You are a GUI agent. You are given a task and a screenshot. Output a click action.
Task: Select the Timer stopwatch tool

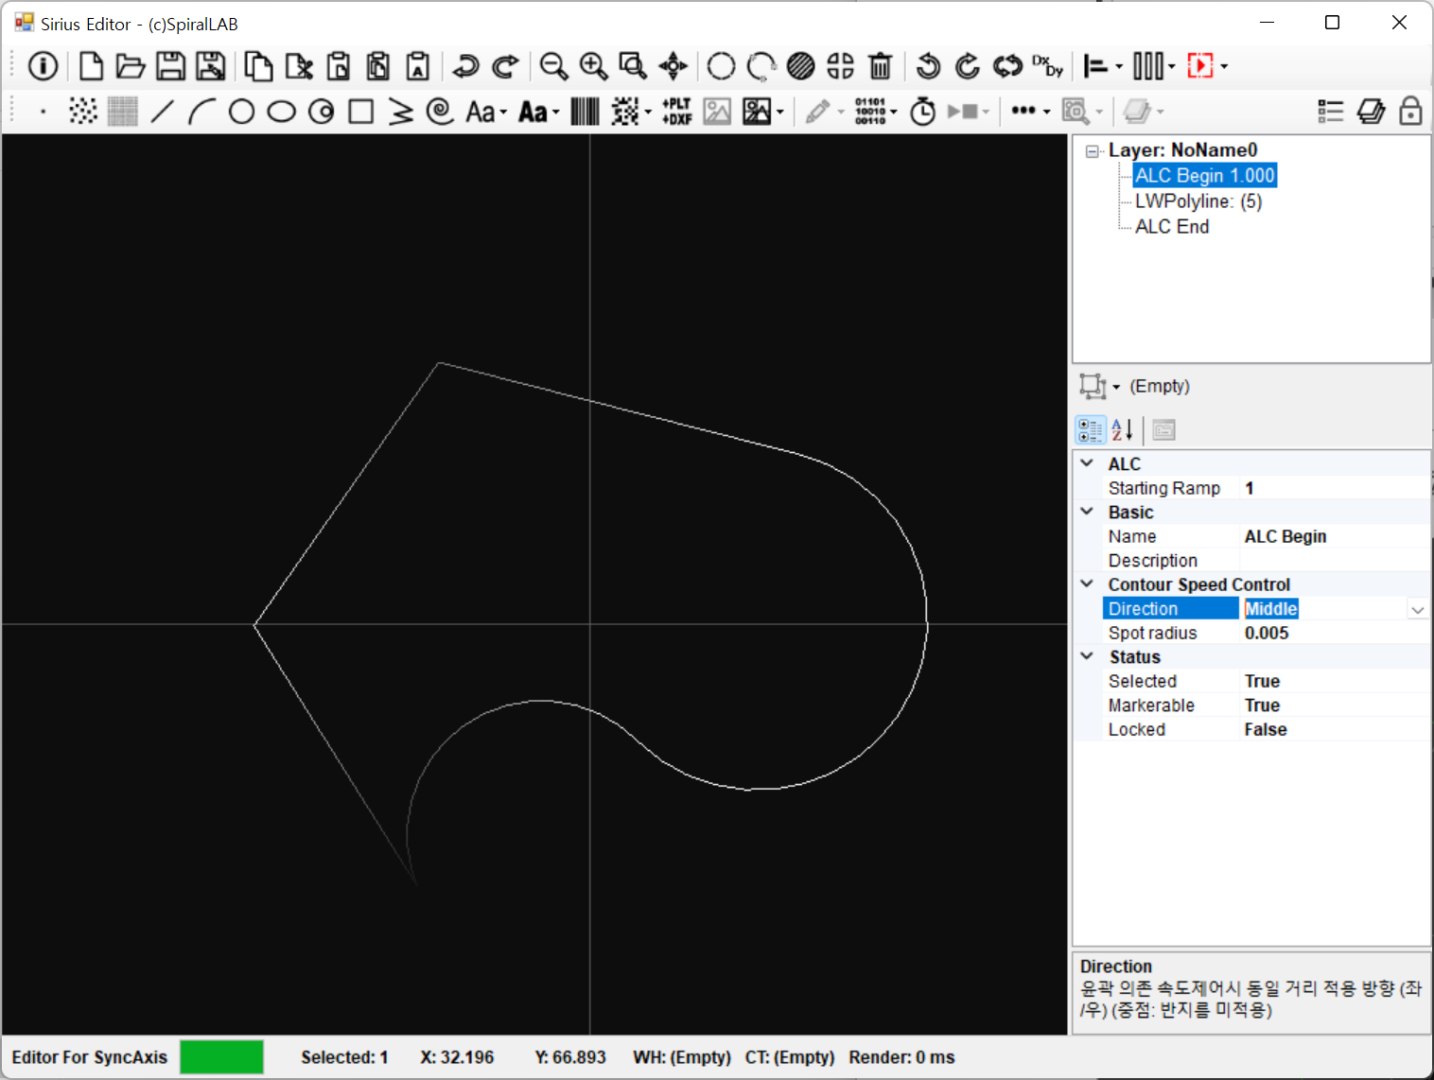point(922,111)
